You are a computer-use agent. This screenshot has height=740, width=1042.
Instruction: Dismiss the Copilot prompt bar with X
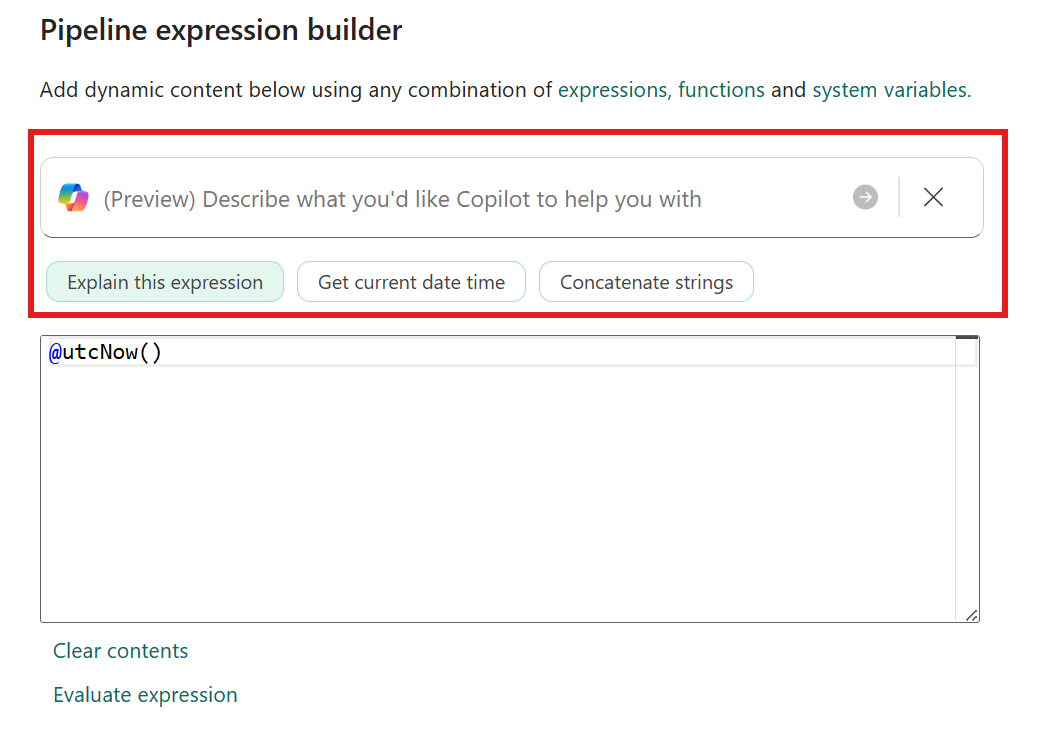pyautogui.click(x=933, y=198)
